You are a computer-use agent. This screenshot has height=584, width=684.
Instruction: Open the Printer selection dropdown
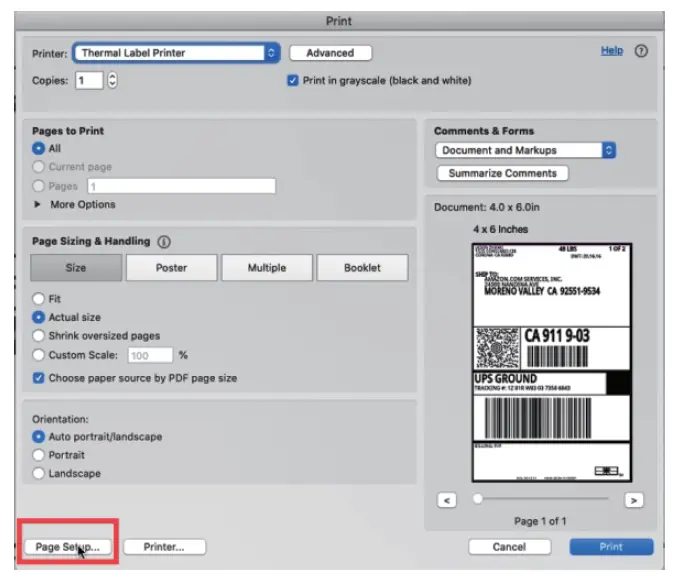[176, 53]
